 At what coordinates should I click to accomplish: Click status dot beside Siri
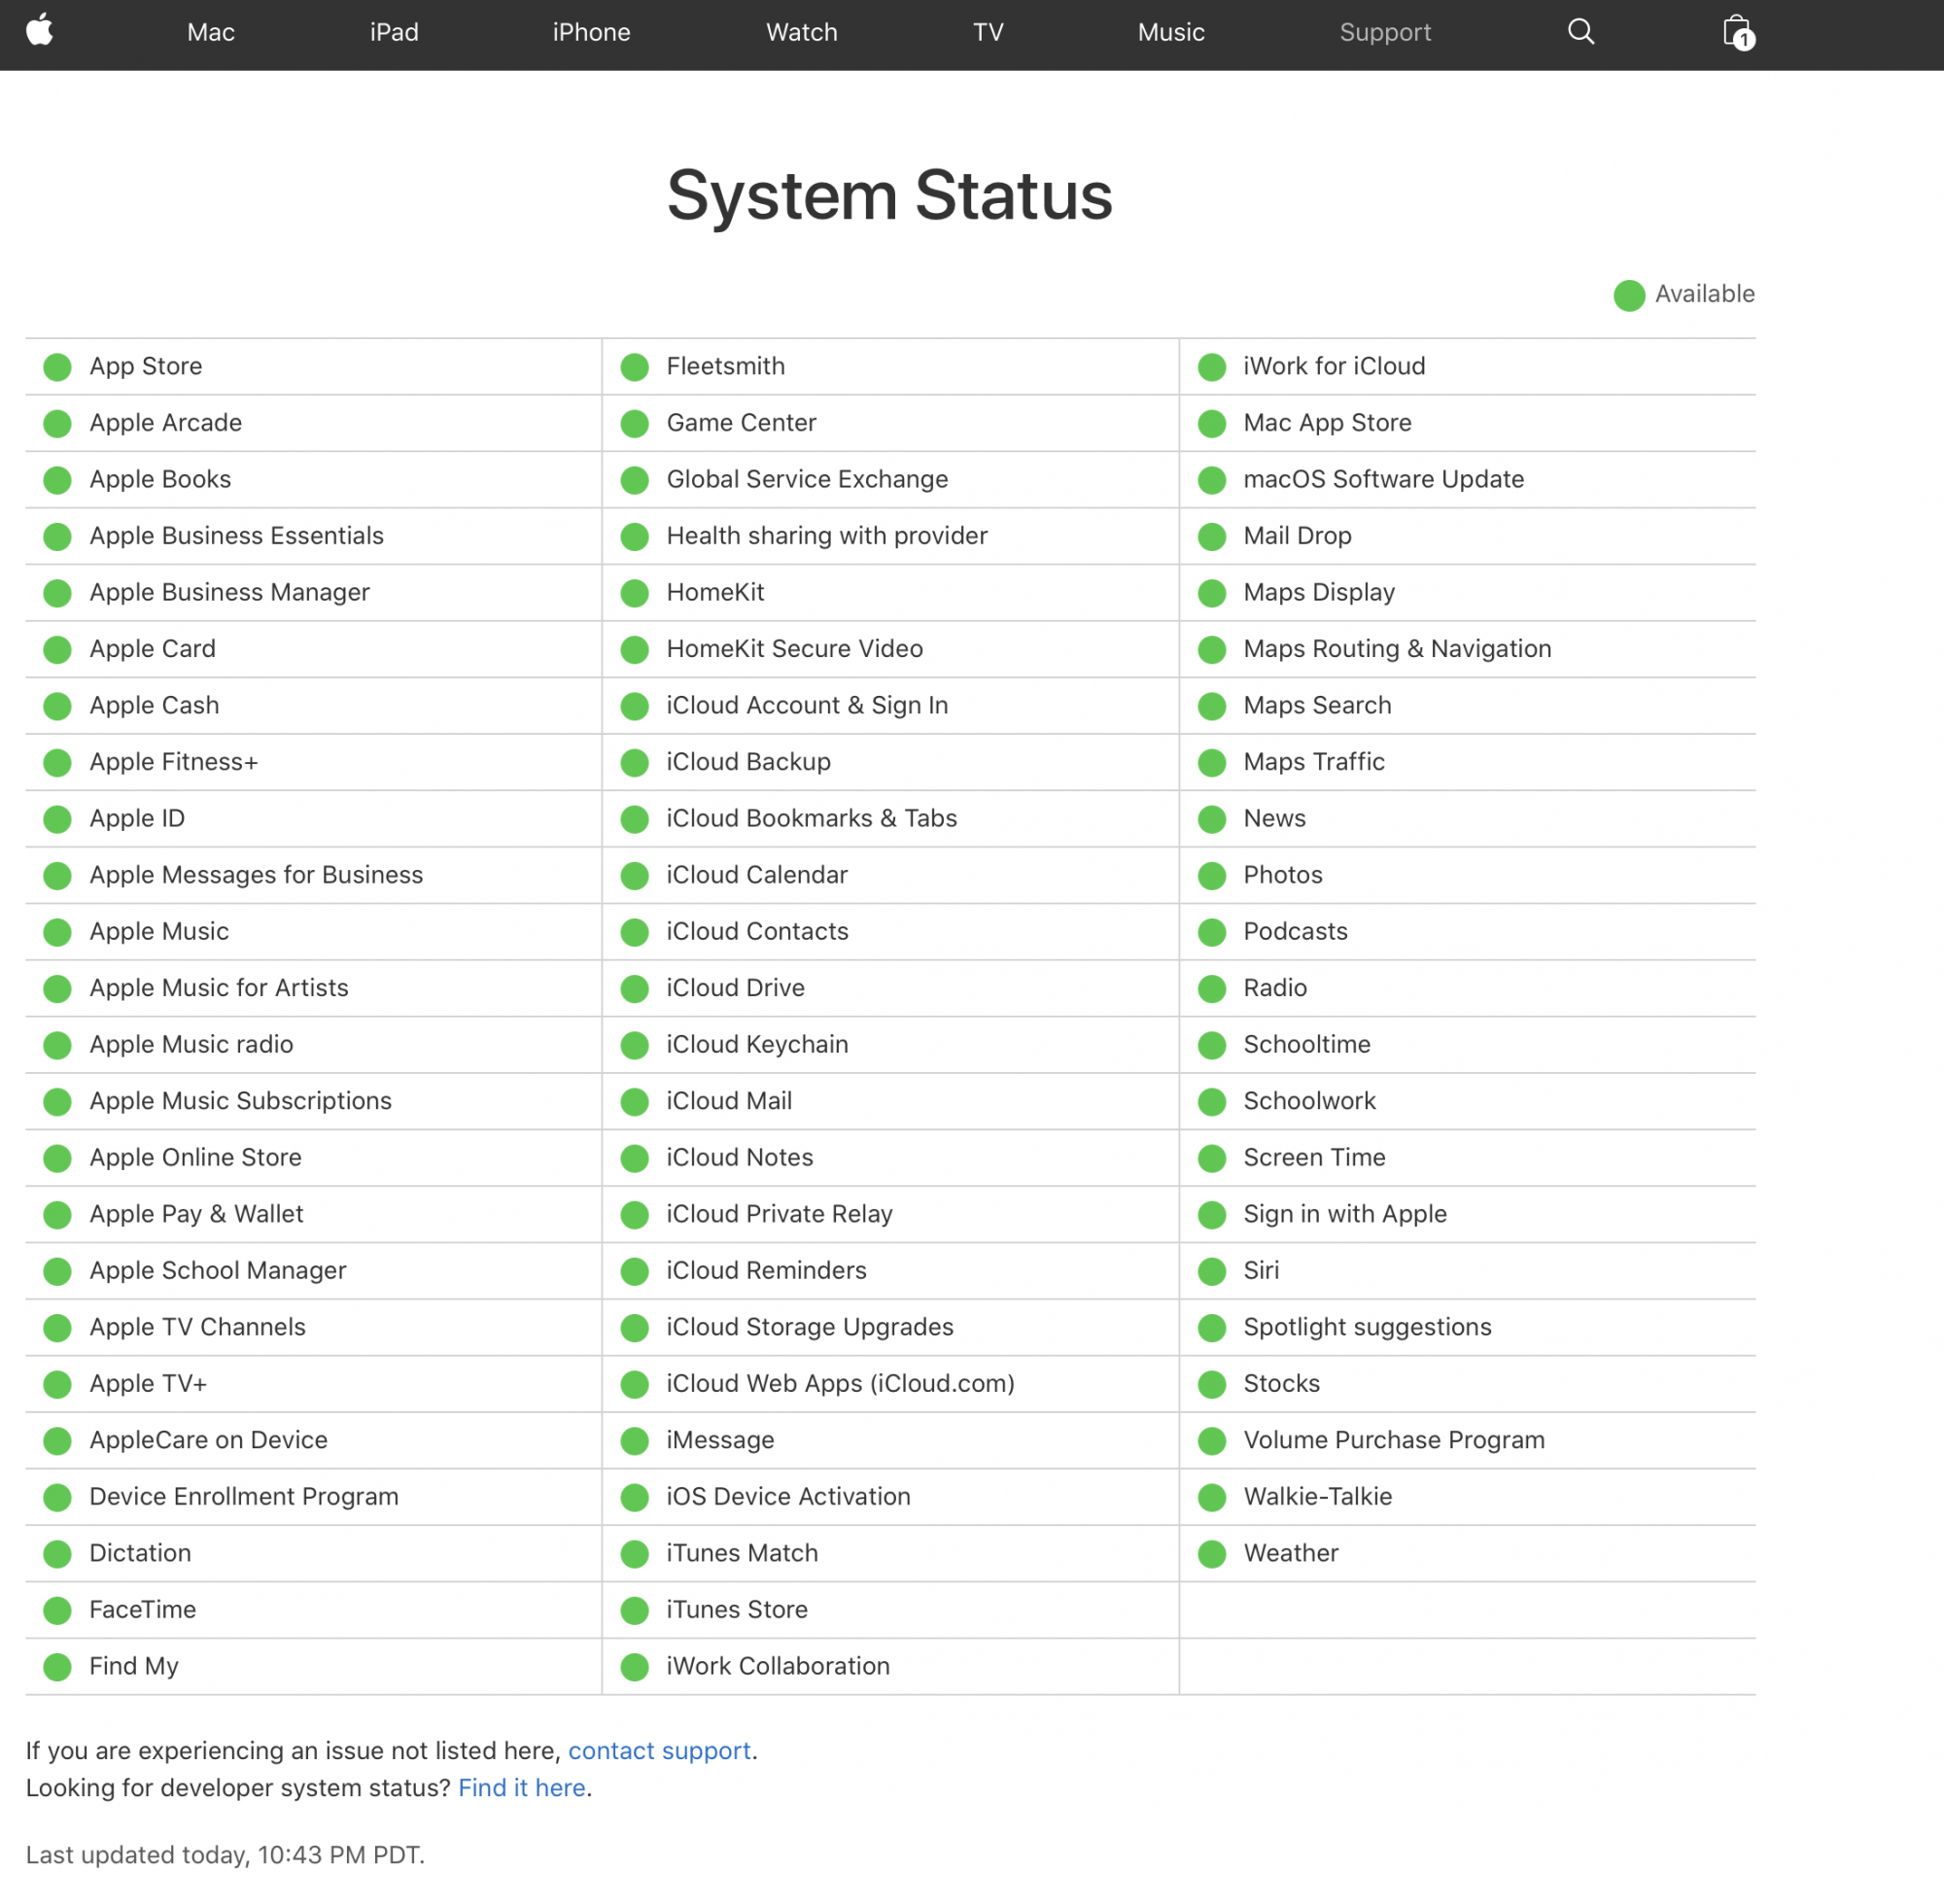point(1212,1271)
